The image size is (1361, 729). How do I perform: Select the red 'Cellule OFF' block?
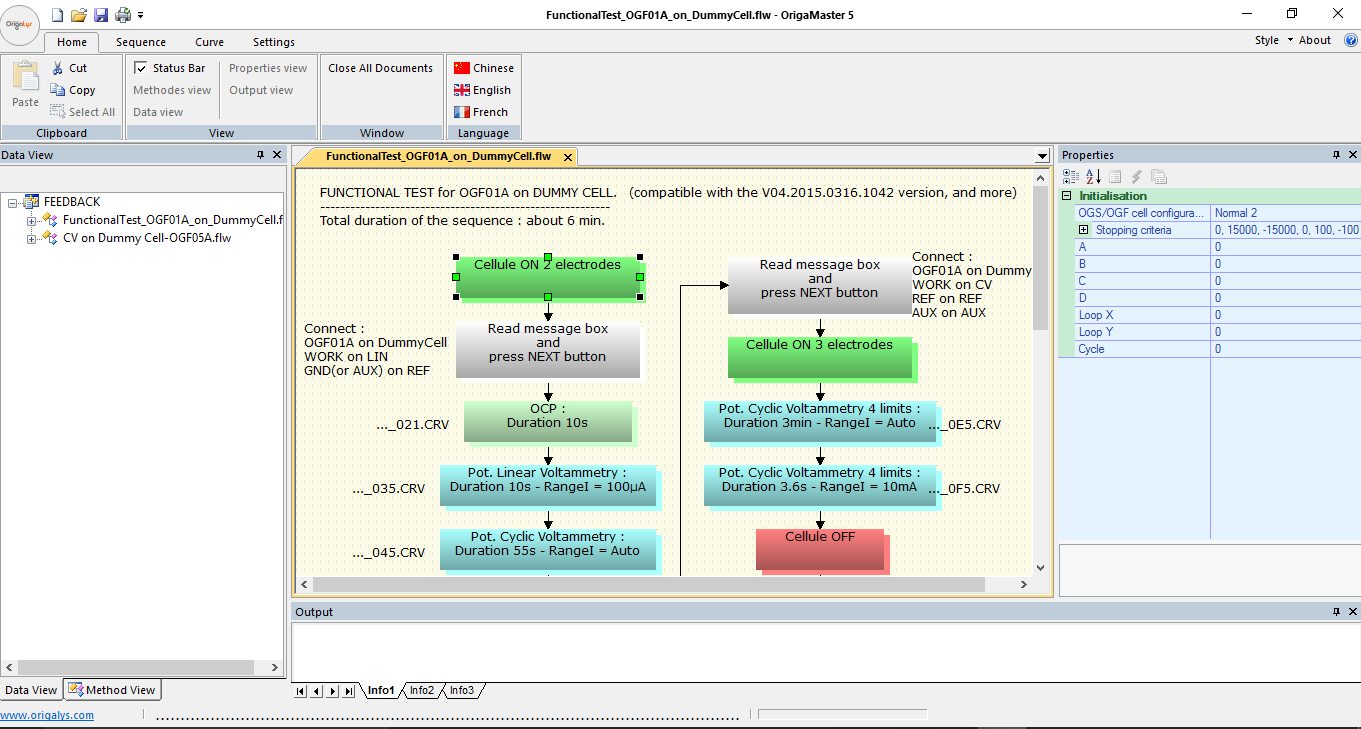(819, 548)
